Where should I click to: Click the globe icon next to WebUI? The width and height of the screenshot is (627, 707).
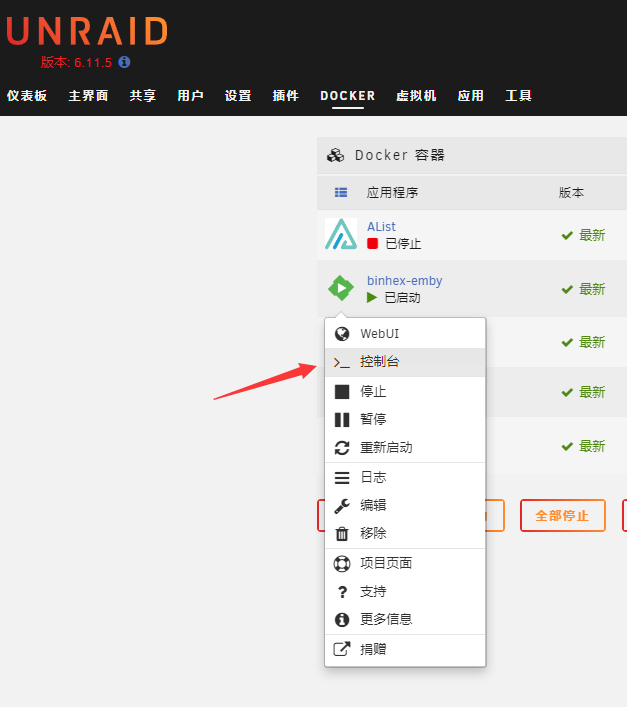click(342, 334)
